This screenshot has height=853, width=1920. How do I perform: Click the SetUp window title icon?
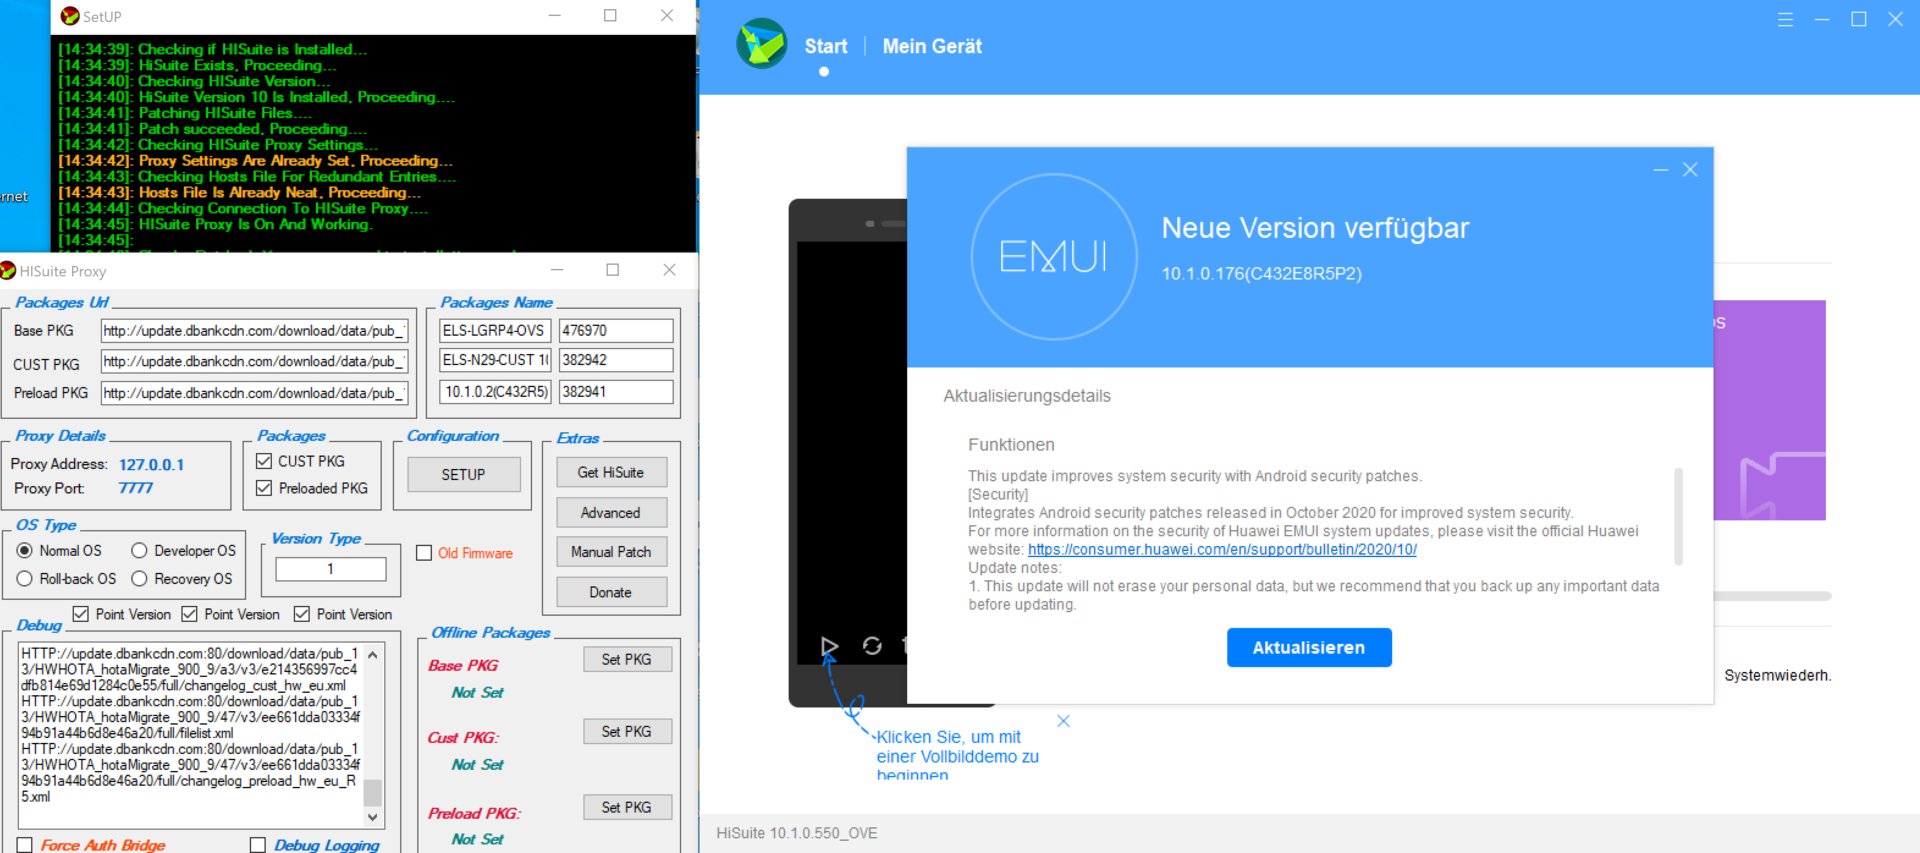point(70,16)
